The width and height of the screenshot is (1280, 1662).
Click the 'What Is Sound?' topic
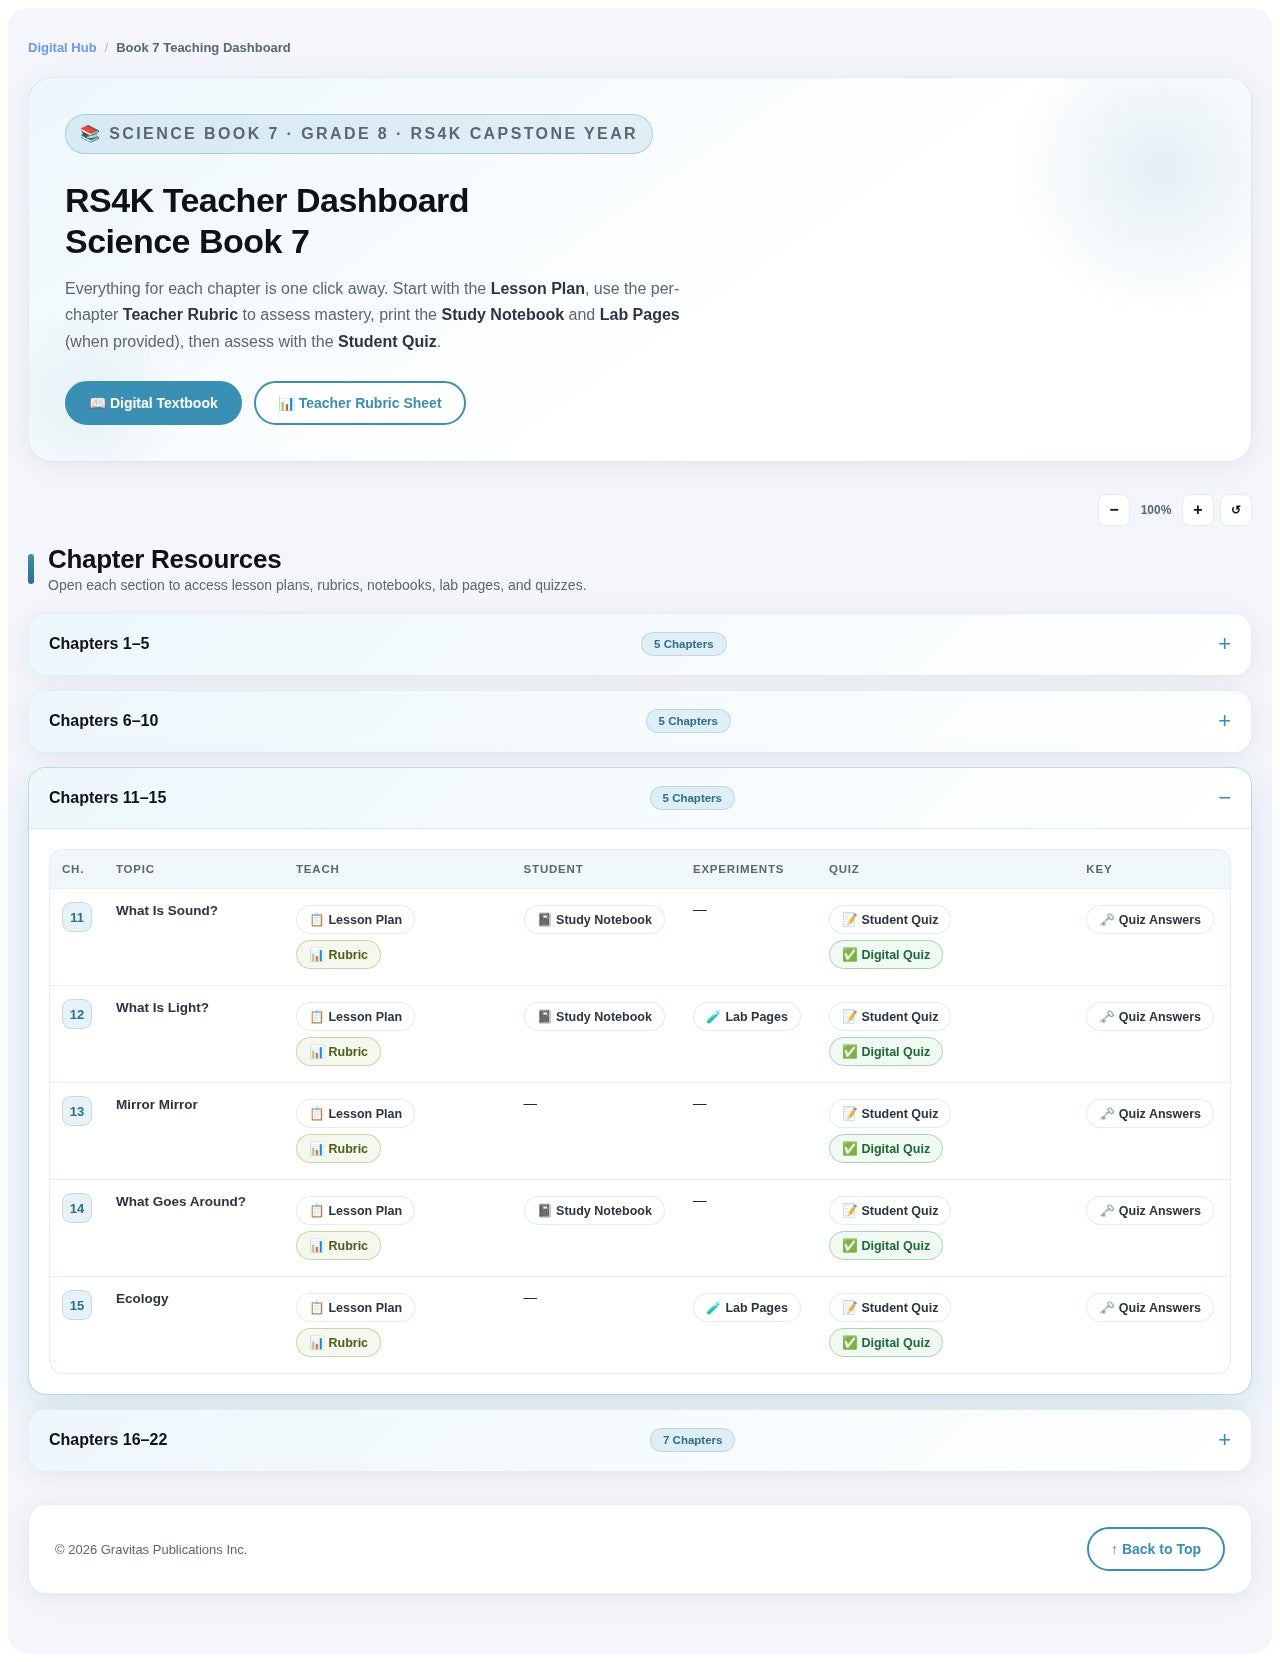click(167, 911)
